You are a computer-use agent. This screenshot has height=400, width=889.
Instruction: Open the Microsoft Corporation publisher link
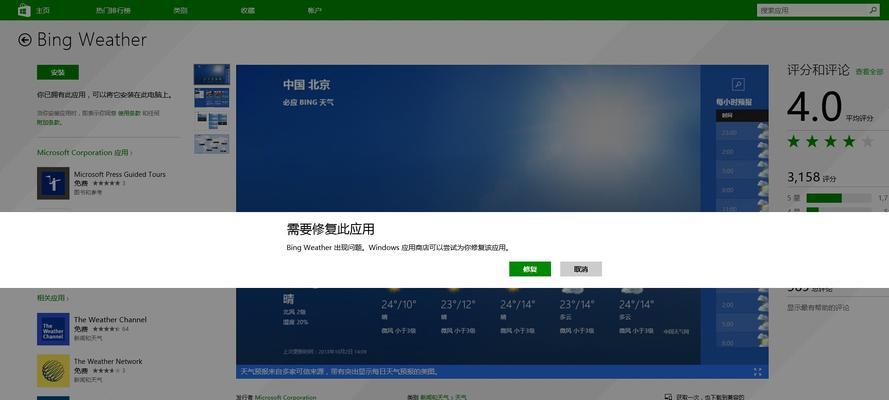[285, 397]
